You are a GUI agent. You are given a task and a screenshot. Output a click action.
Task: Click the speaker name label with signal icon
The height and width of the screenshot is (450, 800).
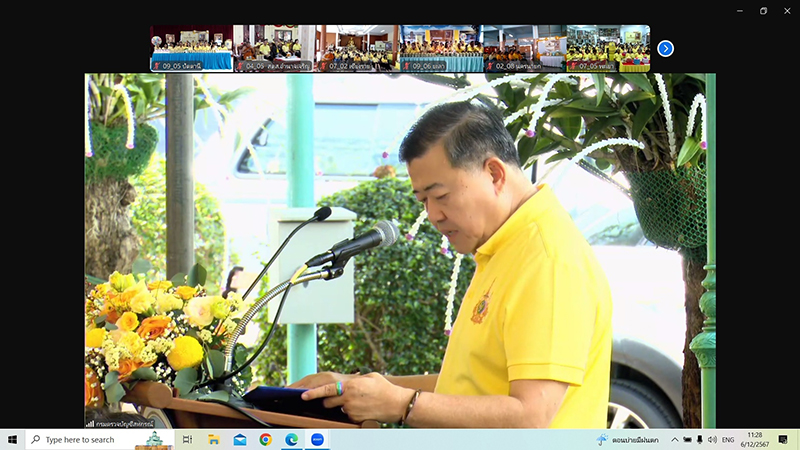(x=120, y=423)
